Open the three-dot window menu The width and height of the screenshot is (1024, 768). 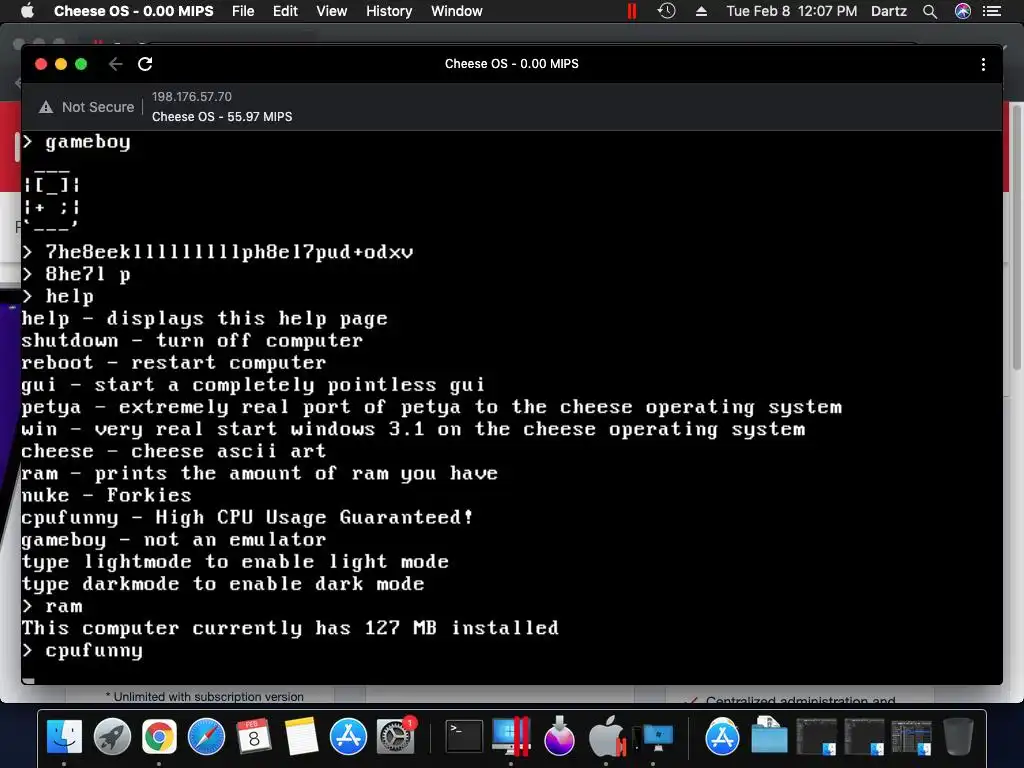point(983,64)
